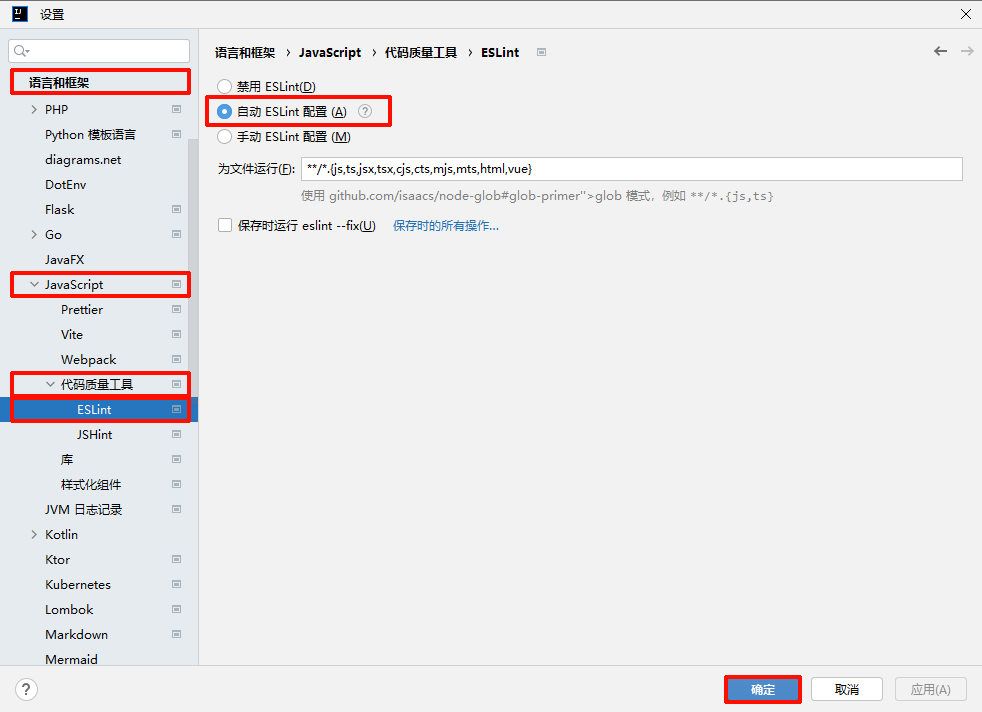Select manual ESLint configuration radio button
Viewport: 982px width, 712px height.
point(225,137)
